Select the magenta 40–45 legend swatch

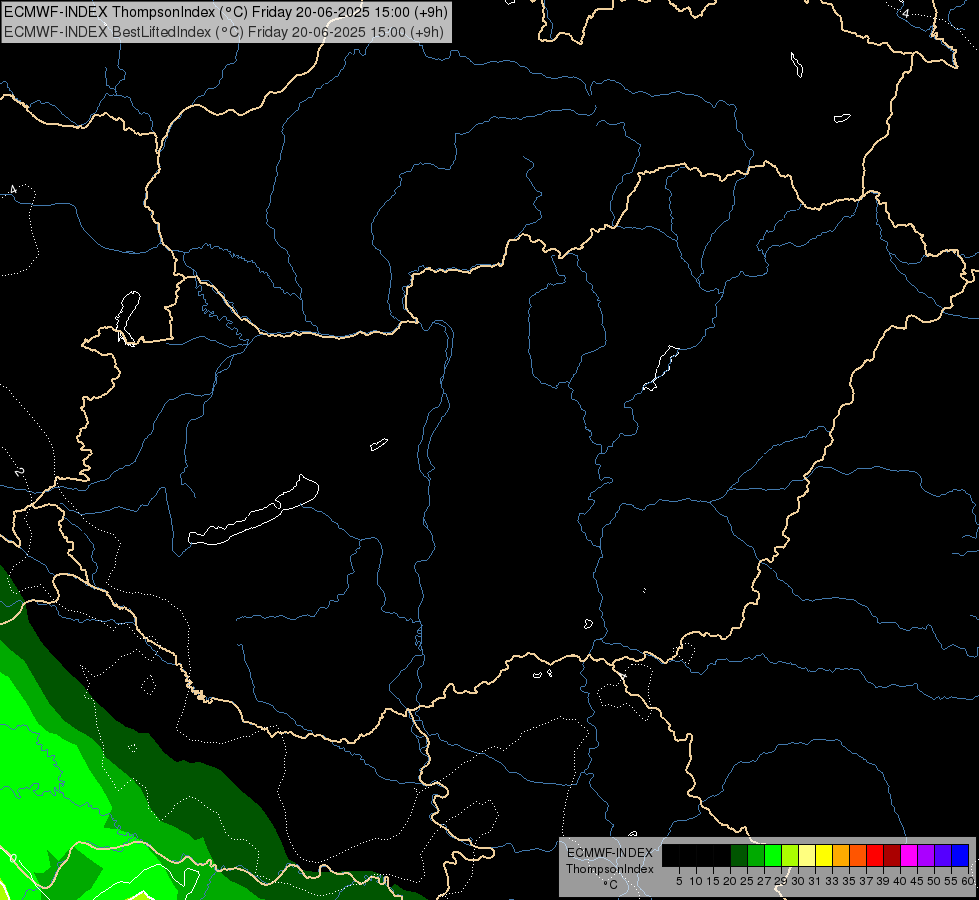[x=909, y=855]
